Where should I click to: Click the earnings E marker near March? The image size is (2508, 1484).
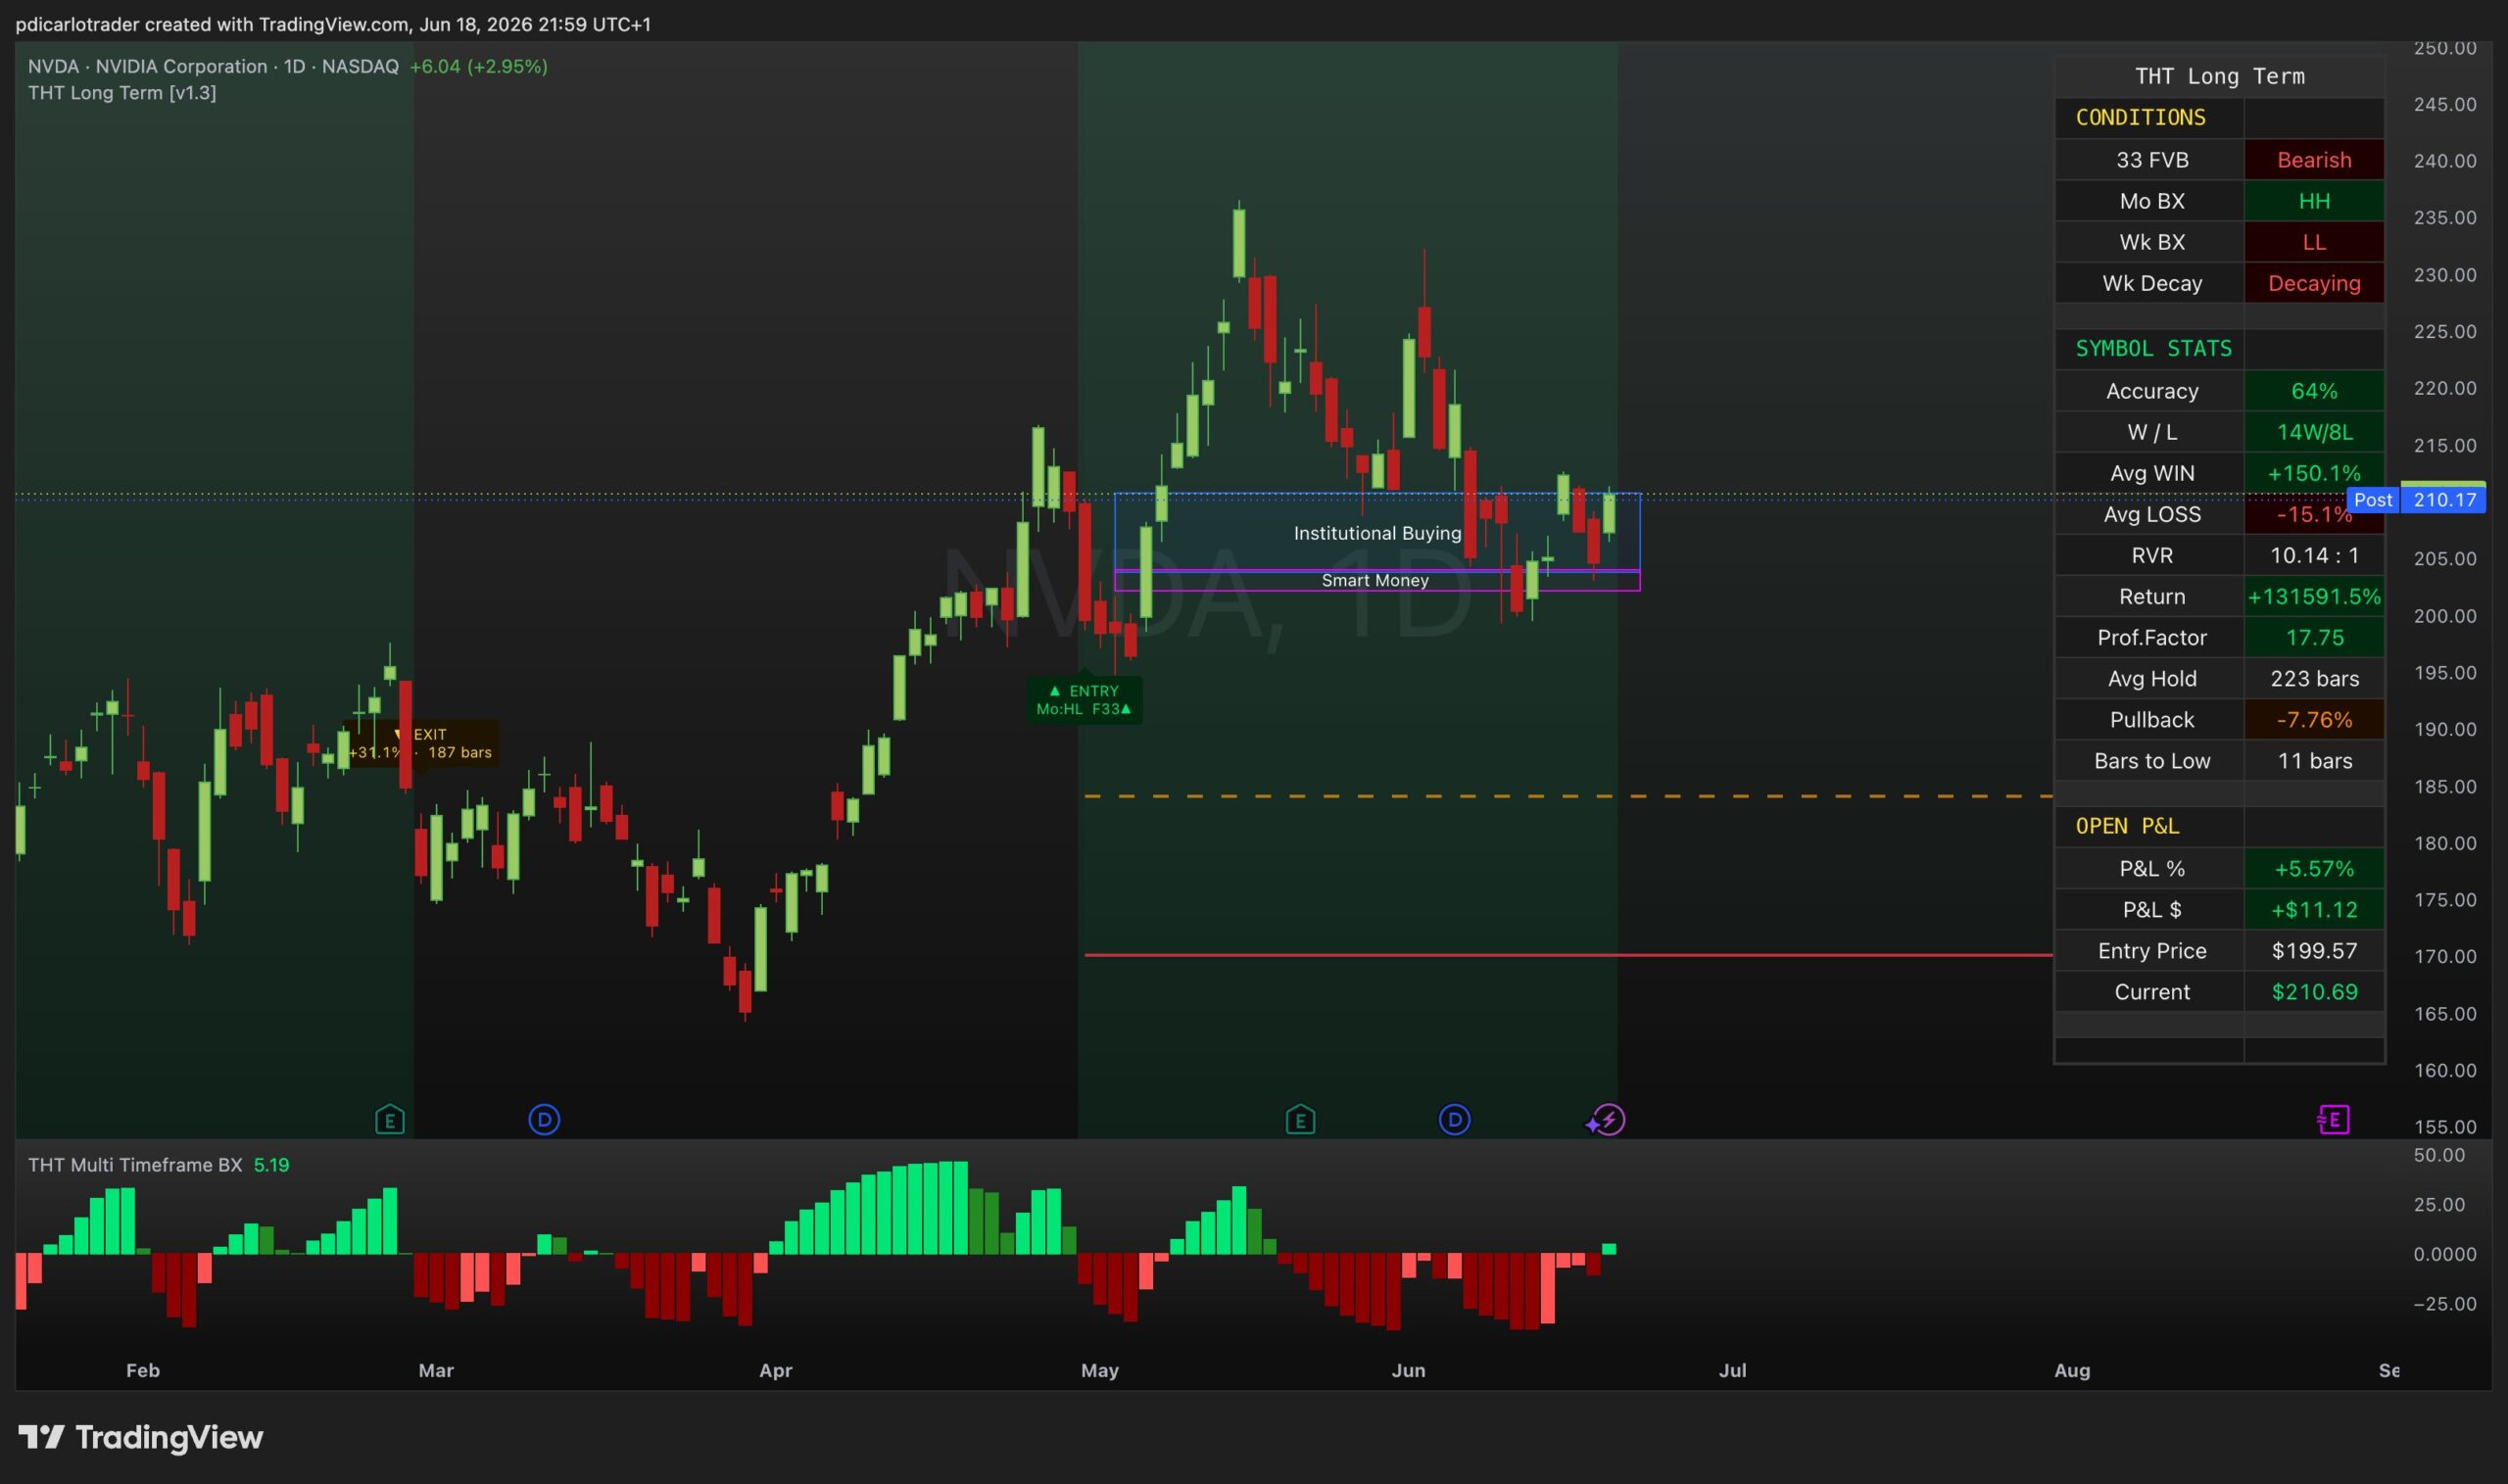(x=390, y=1119)
